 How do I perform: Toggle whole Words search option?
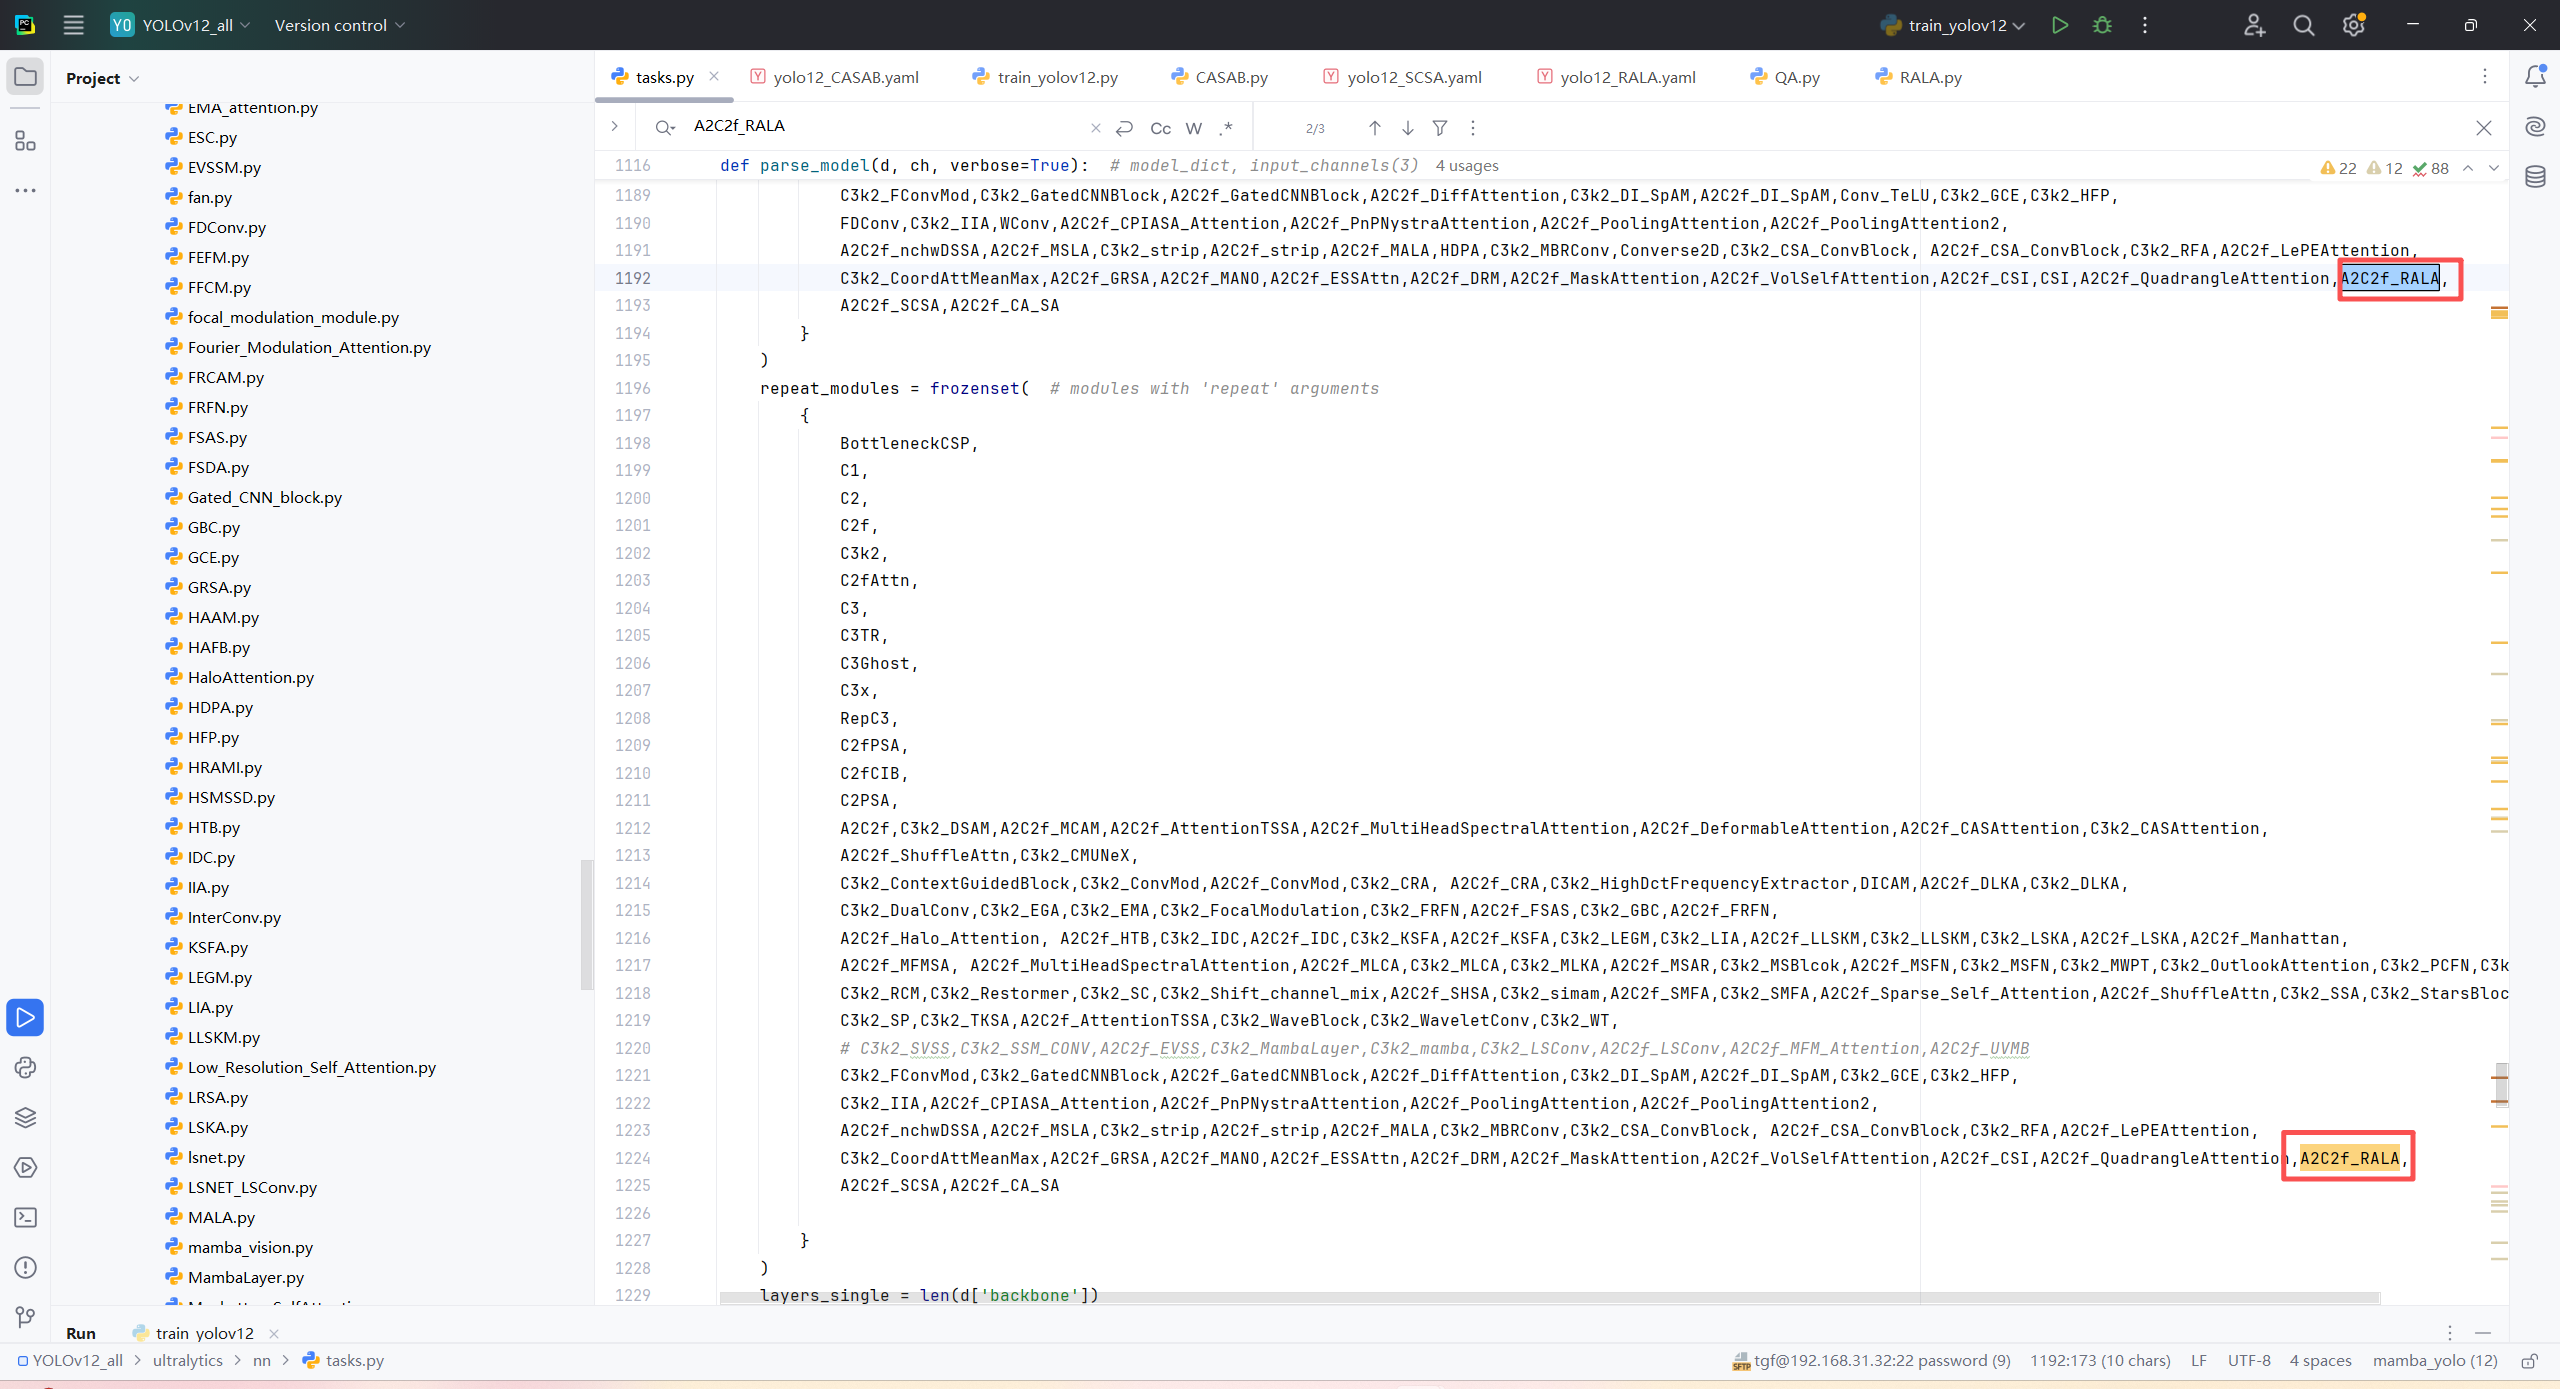tap(1193, 128)
